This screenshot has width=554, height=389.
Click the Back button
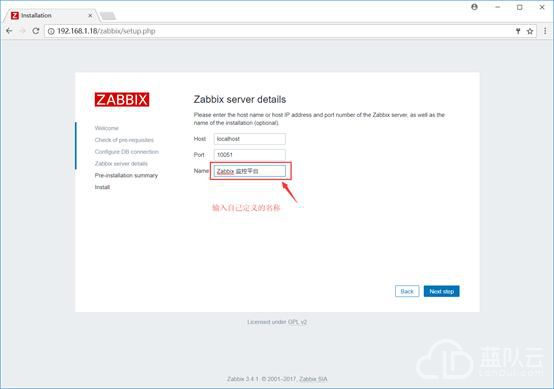tap(407, 291)
